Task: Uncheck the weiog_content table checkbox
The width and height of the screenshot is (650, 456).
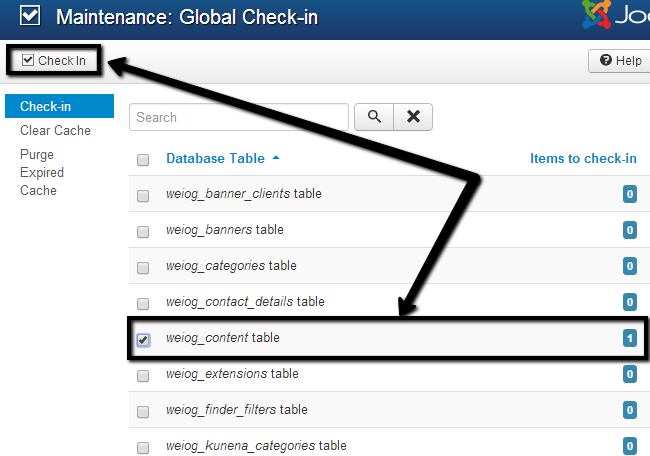Action: point(143,340)
